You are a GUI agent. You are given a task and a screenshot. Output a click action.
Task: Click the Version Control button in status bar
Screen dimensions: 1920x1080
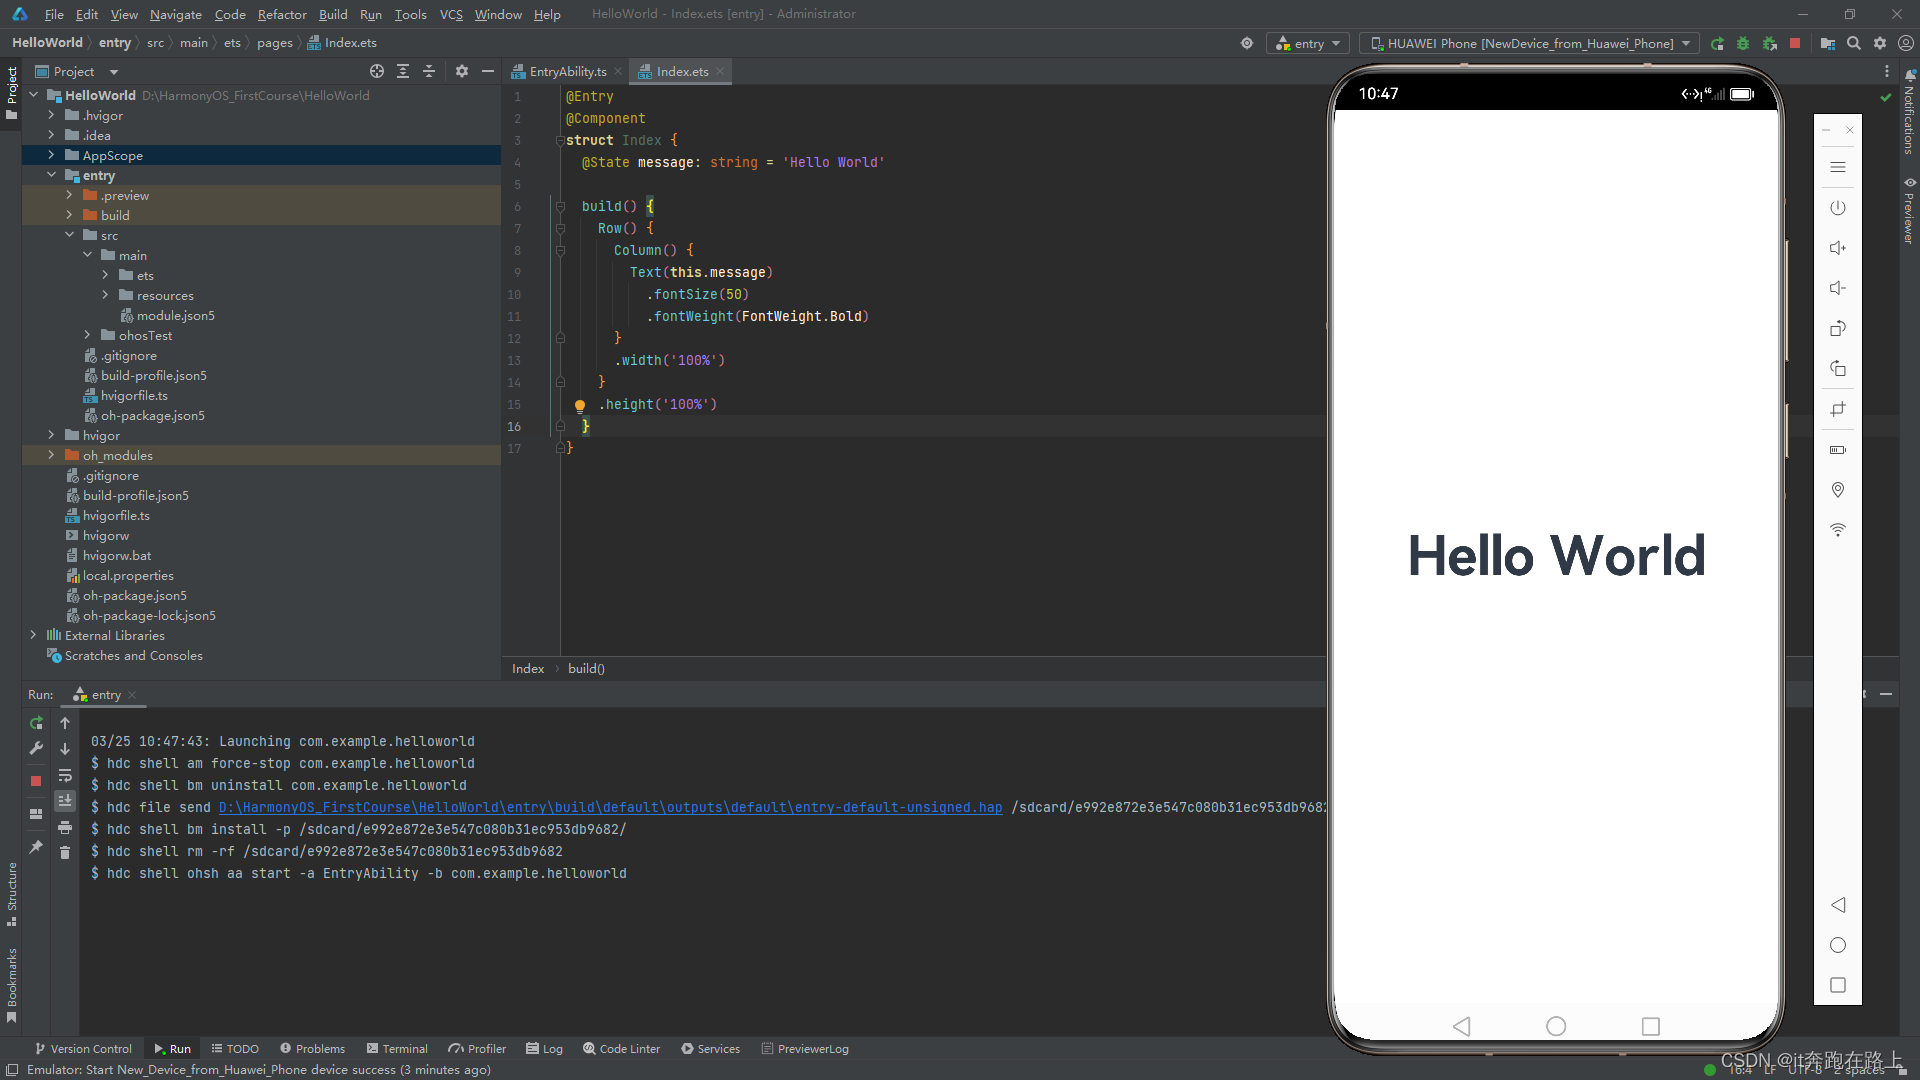[x=83, y=1048]
